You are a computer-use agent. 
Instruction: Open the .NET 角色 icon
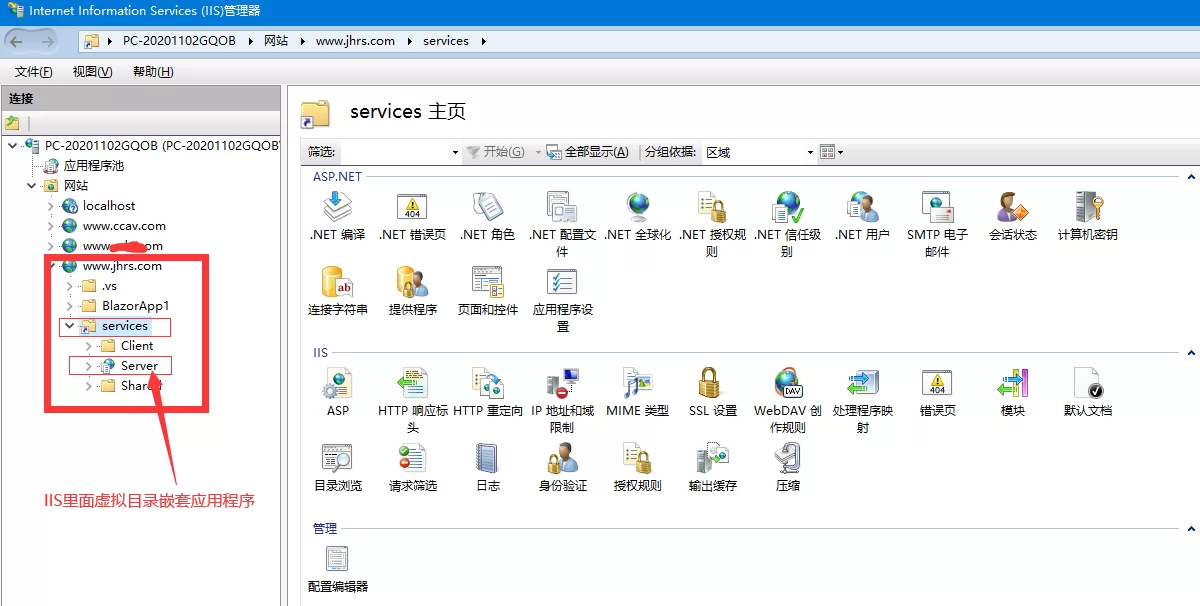[x=487, y=207]
